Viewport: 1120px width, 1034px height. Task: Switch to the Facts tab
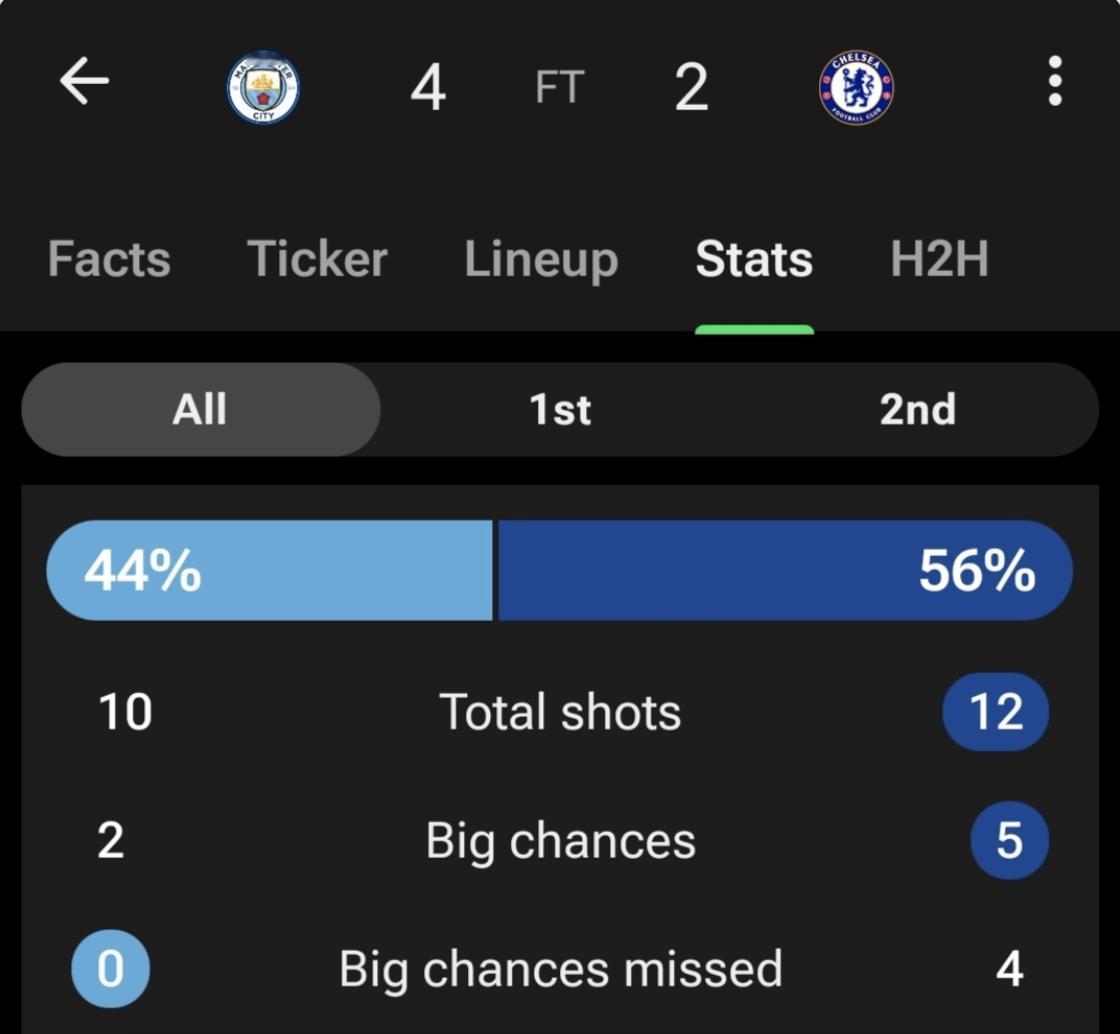point(109,258)
